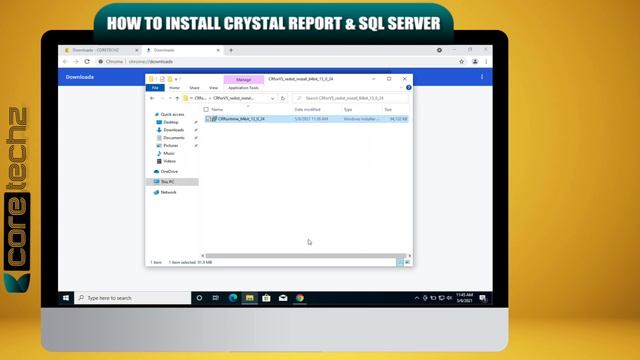Open Pictures in navigation pane
Image resolution: width=640 pixels, height=360 pixels.
171,146
